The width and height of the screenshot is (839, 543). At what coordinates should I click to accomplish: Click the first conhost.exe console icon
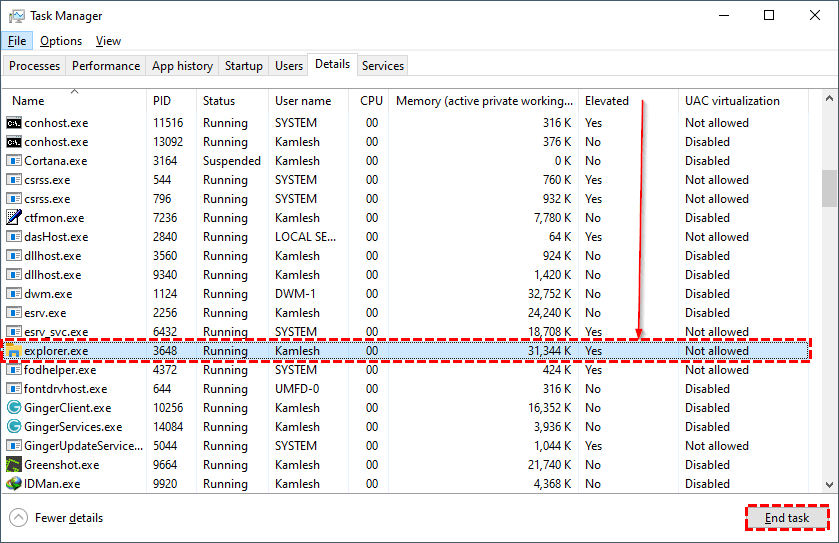(14, 123)
